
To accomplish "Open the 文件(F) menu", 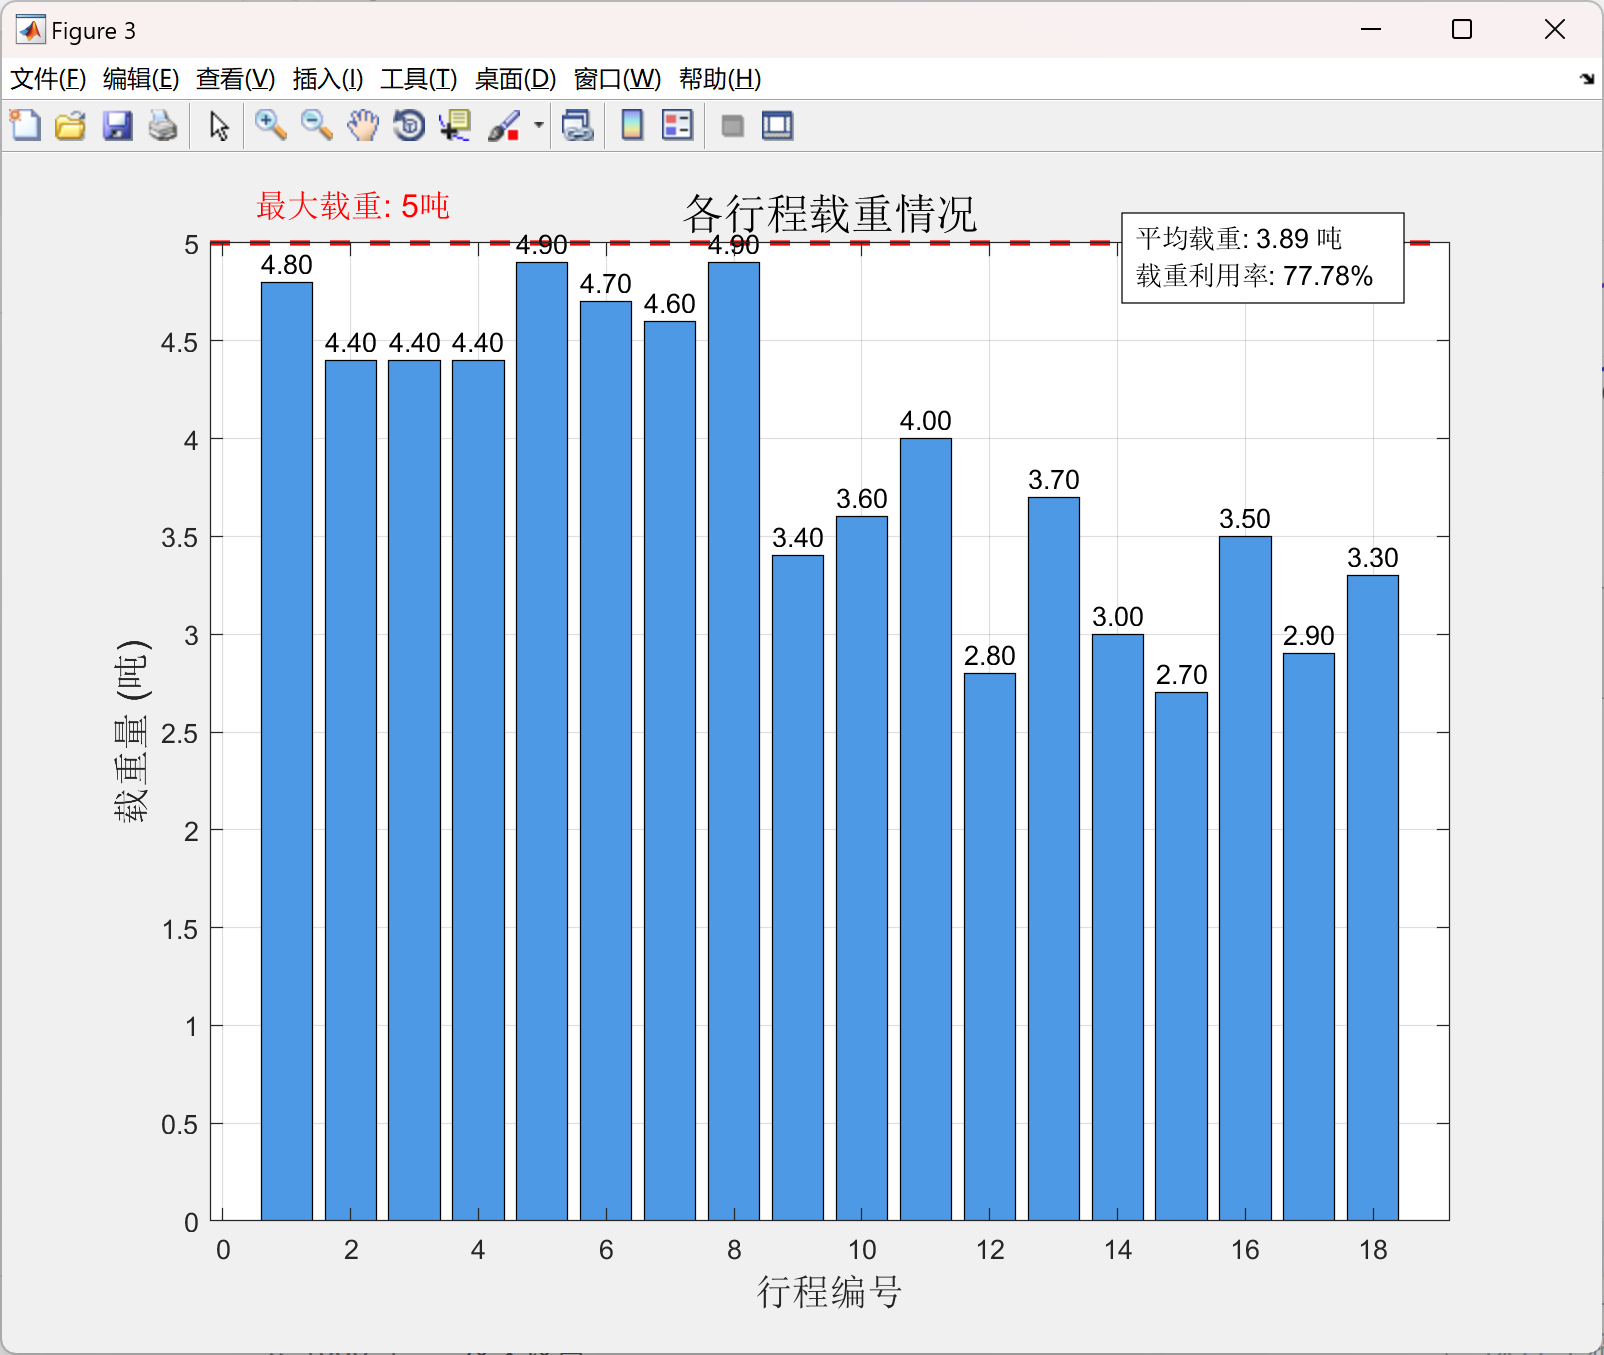I will (x=48, y=79).
